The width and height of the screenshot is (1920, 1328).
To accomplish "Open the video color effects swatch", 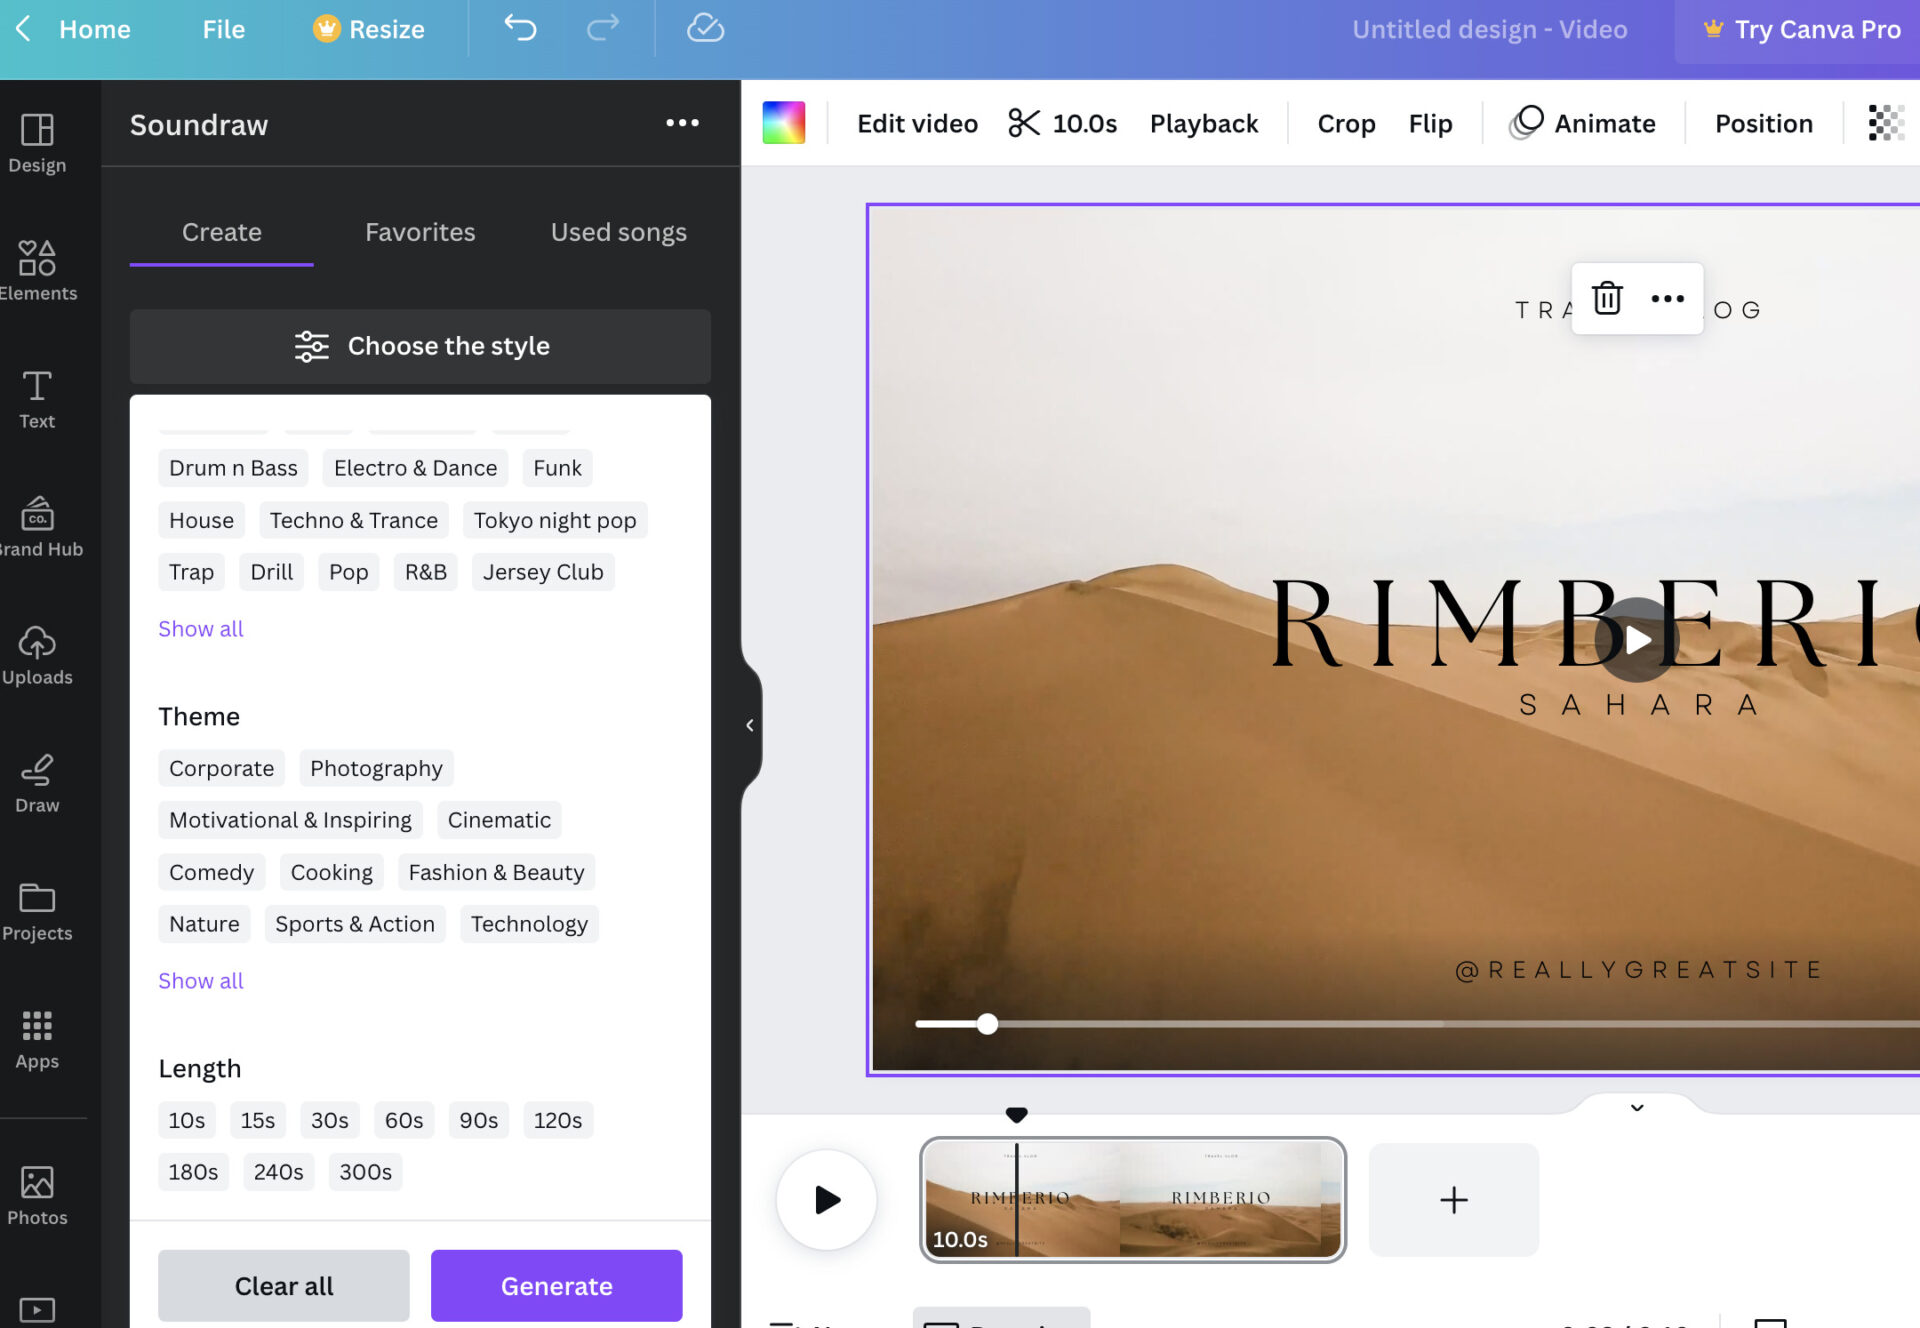I will 783,123.
